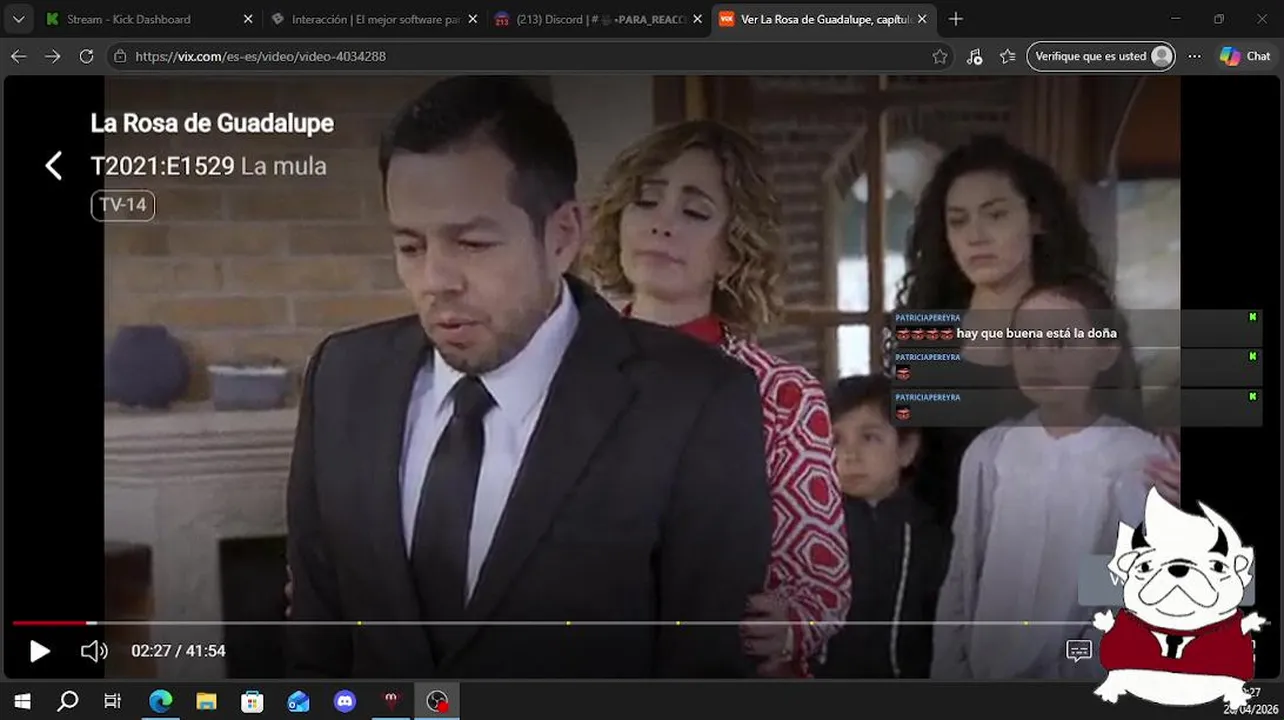The width and height of the screenshot is (1284, 720).
Task: Open File Explorer from the taskbar
Action: coord(206,701)
